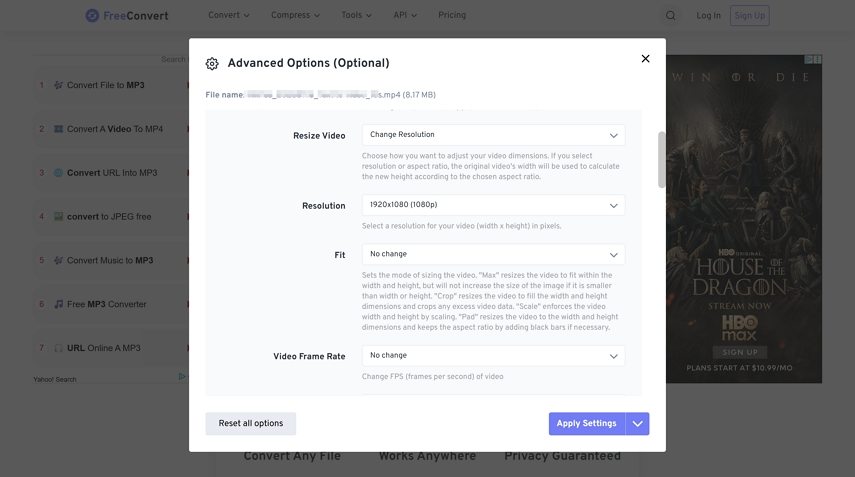
Task: Expand the arrow next to Apply Settings
Action: (x=637, y=424)
